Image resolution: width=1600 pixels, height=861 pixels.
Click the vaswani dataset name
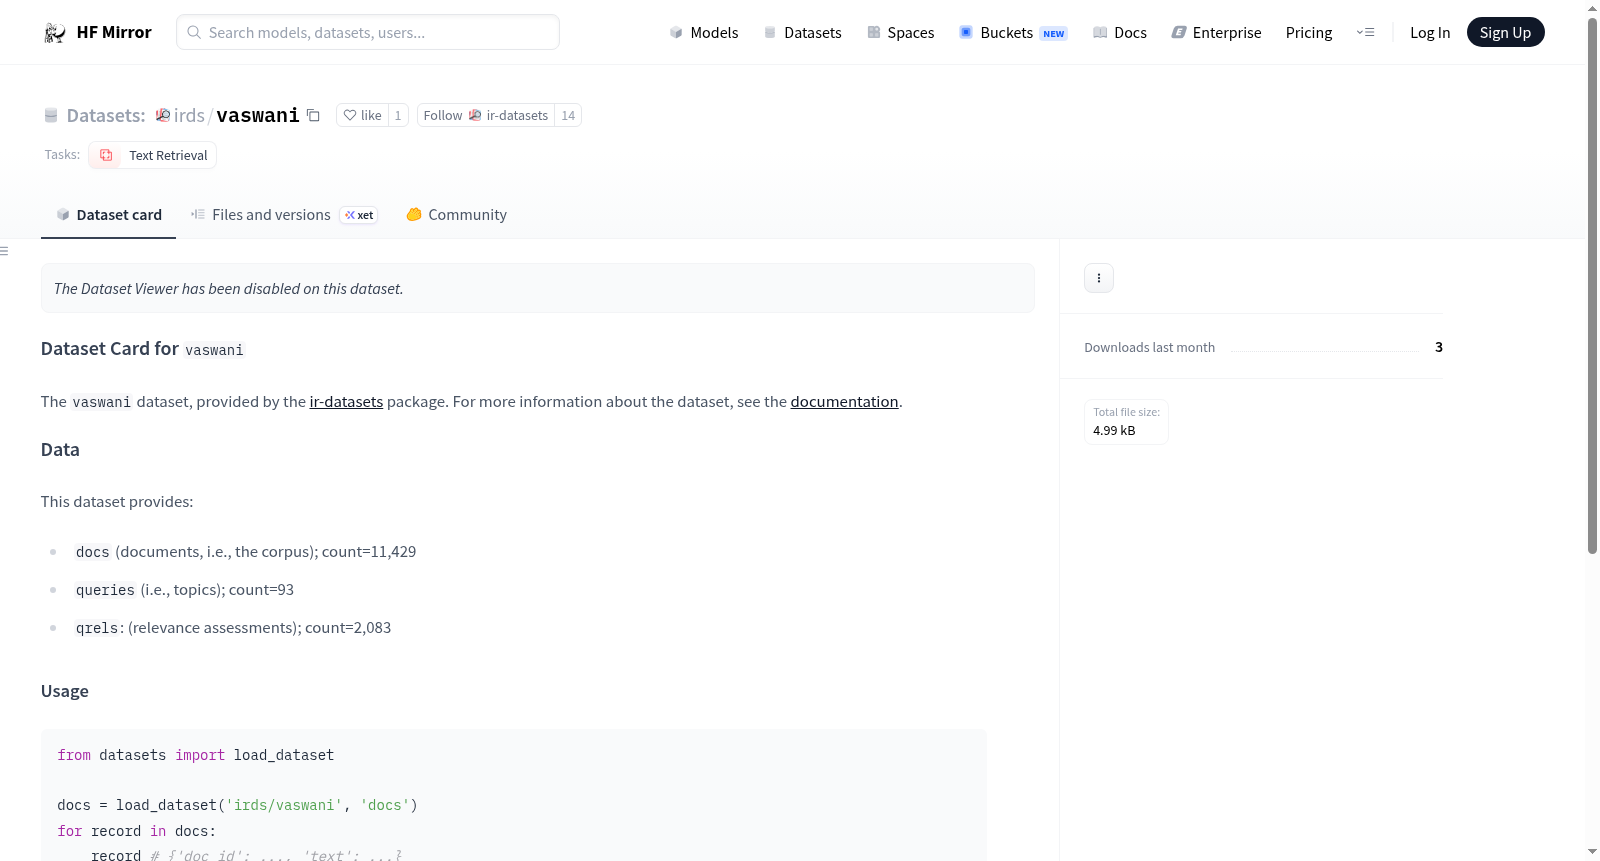(x=258, y=115)
